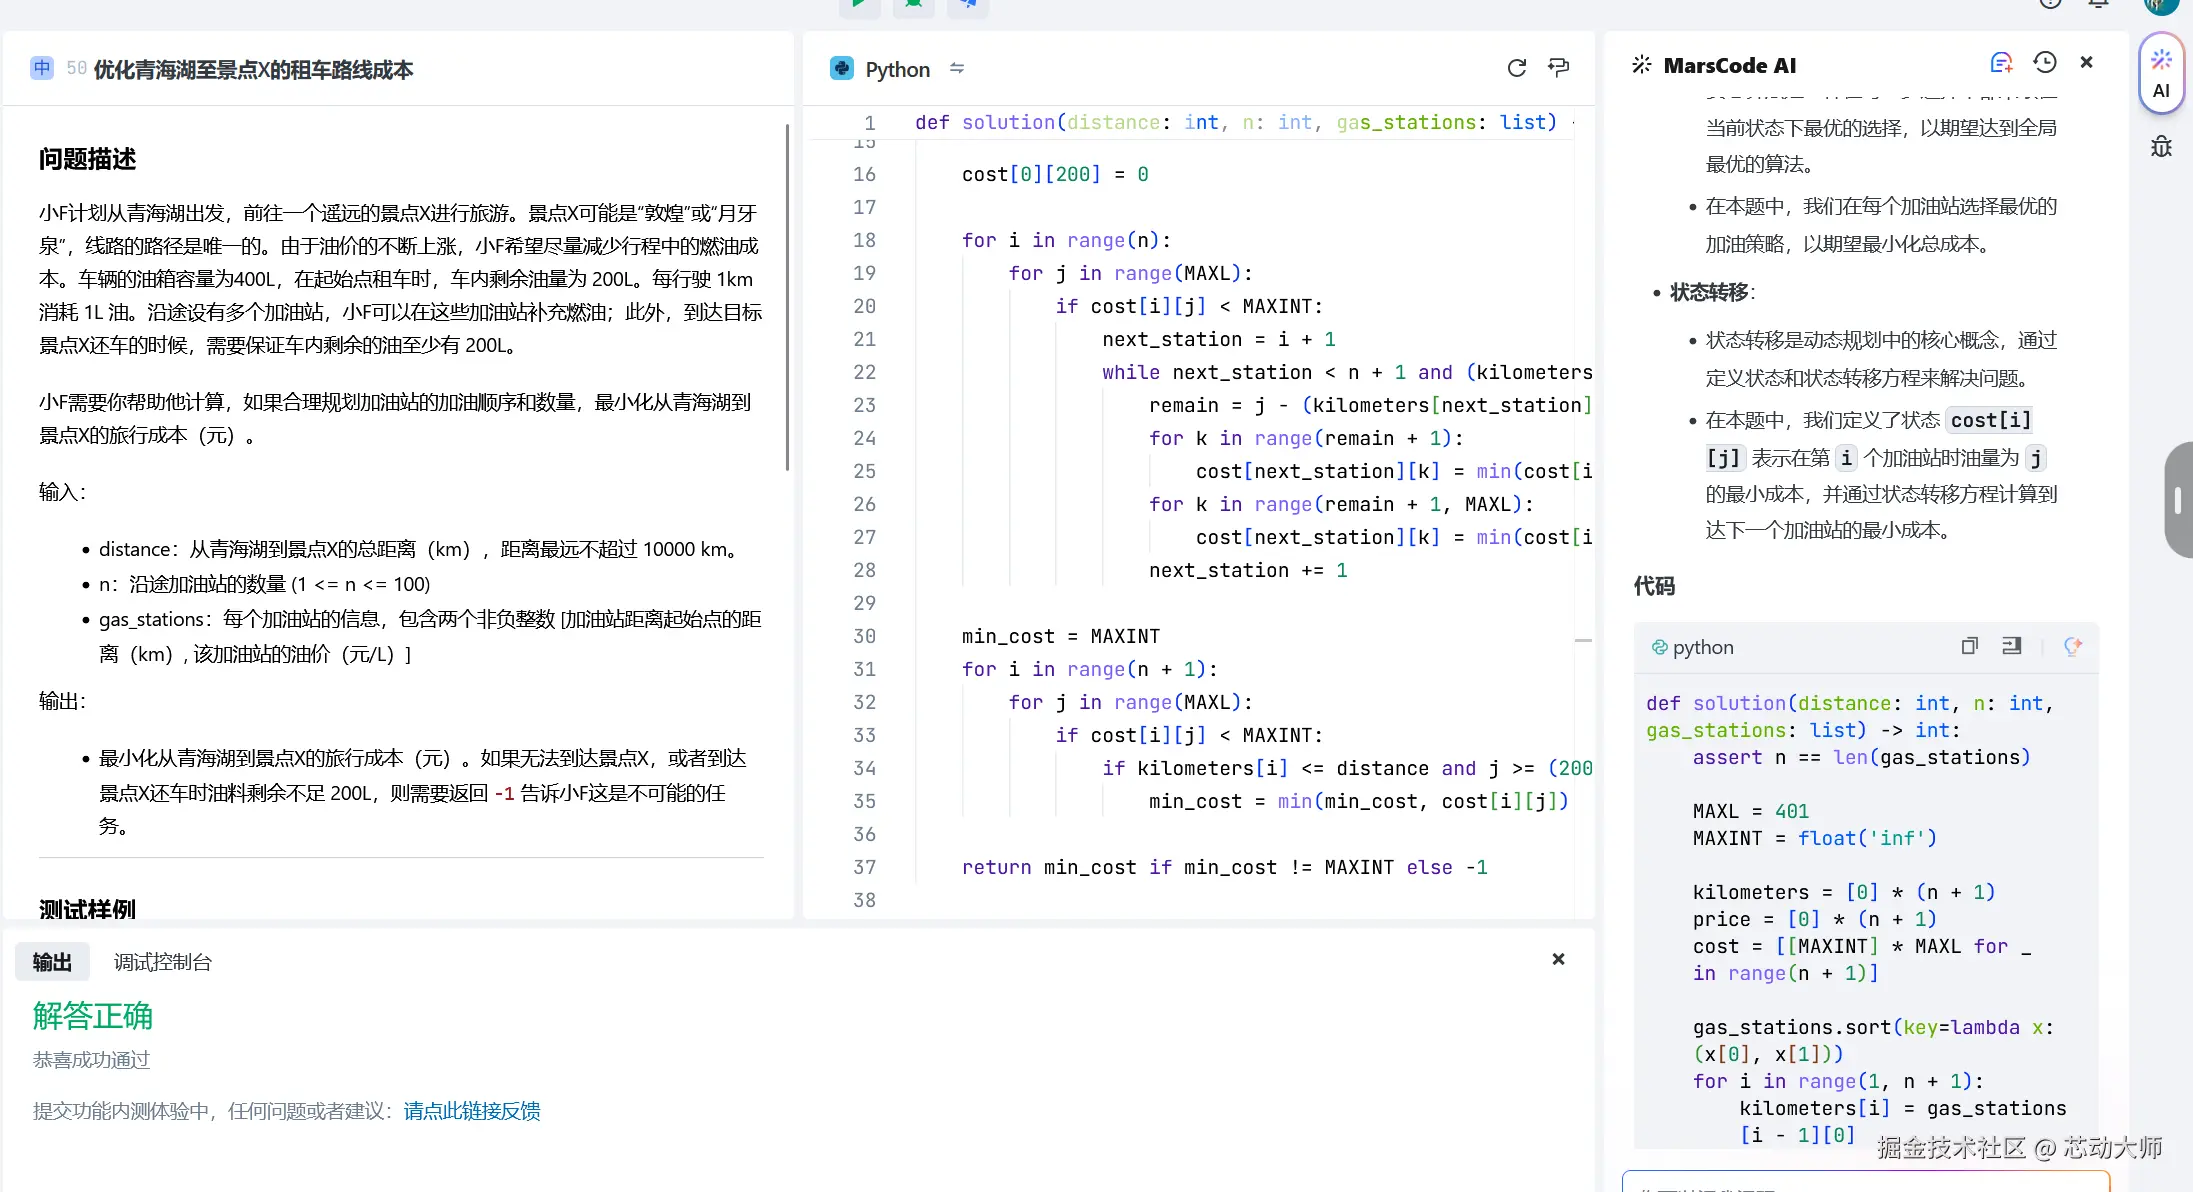
Task: Open the feedback link 请点此链接反馈
Action: (471, 1111)
